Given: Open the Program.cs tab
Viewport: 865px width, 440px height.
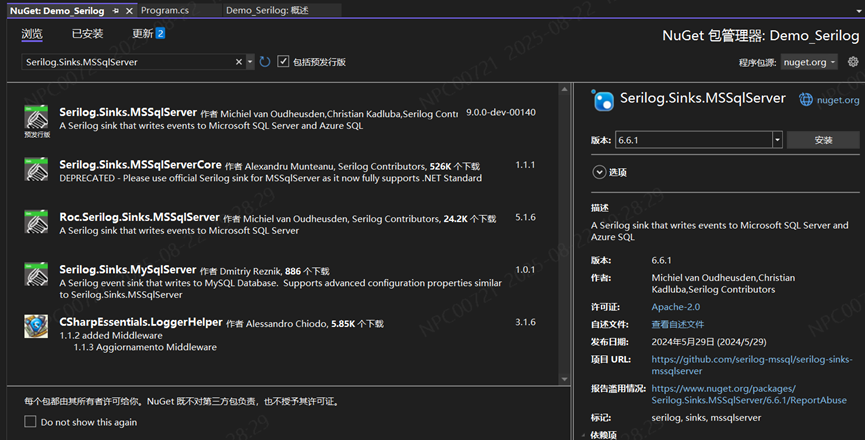Looking at the screenshot, I should 165,10.
